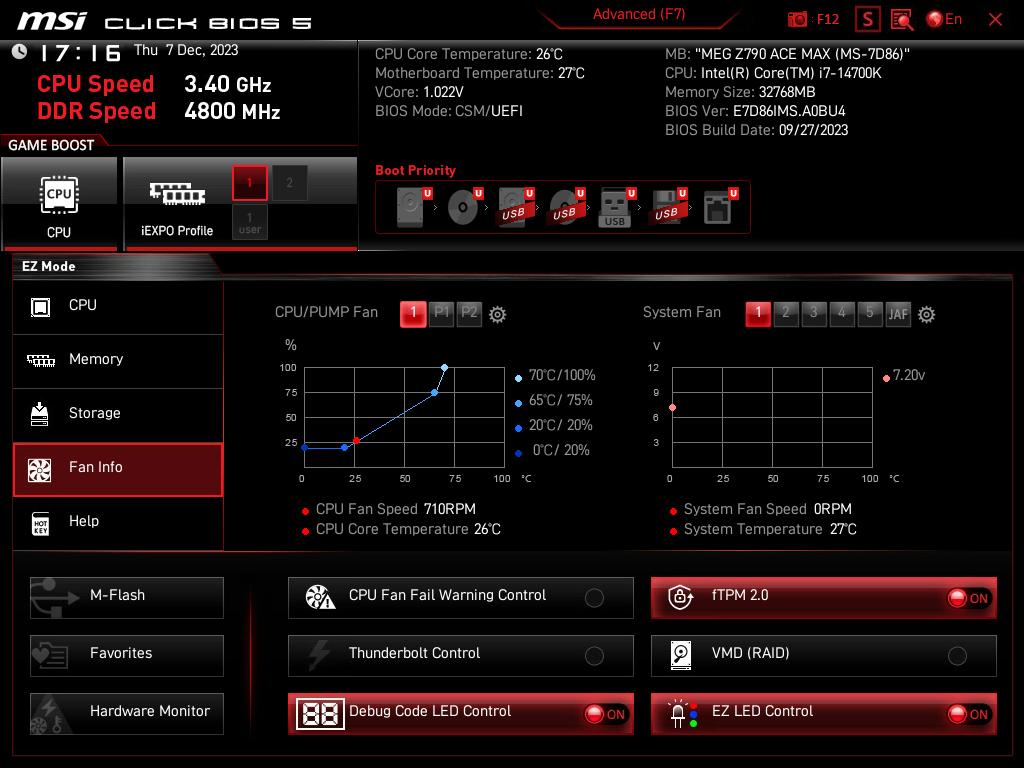Select pump fan P1 button
1024x768 pixels.
point(441,313)
